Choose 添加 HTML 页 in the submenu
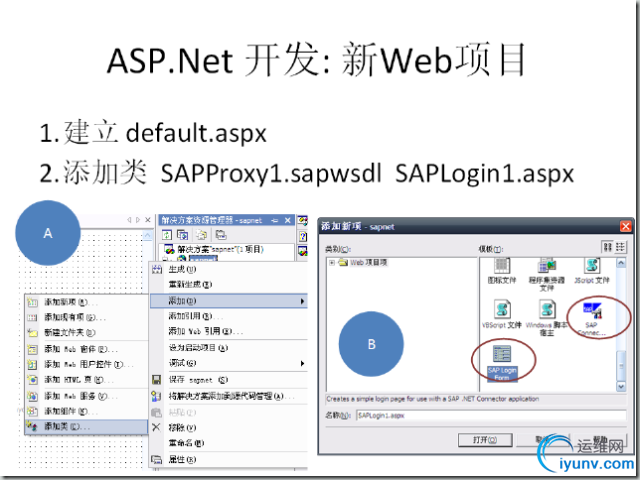 (86, 380)
